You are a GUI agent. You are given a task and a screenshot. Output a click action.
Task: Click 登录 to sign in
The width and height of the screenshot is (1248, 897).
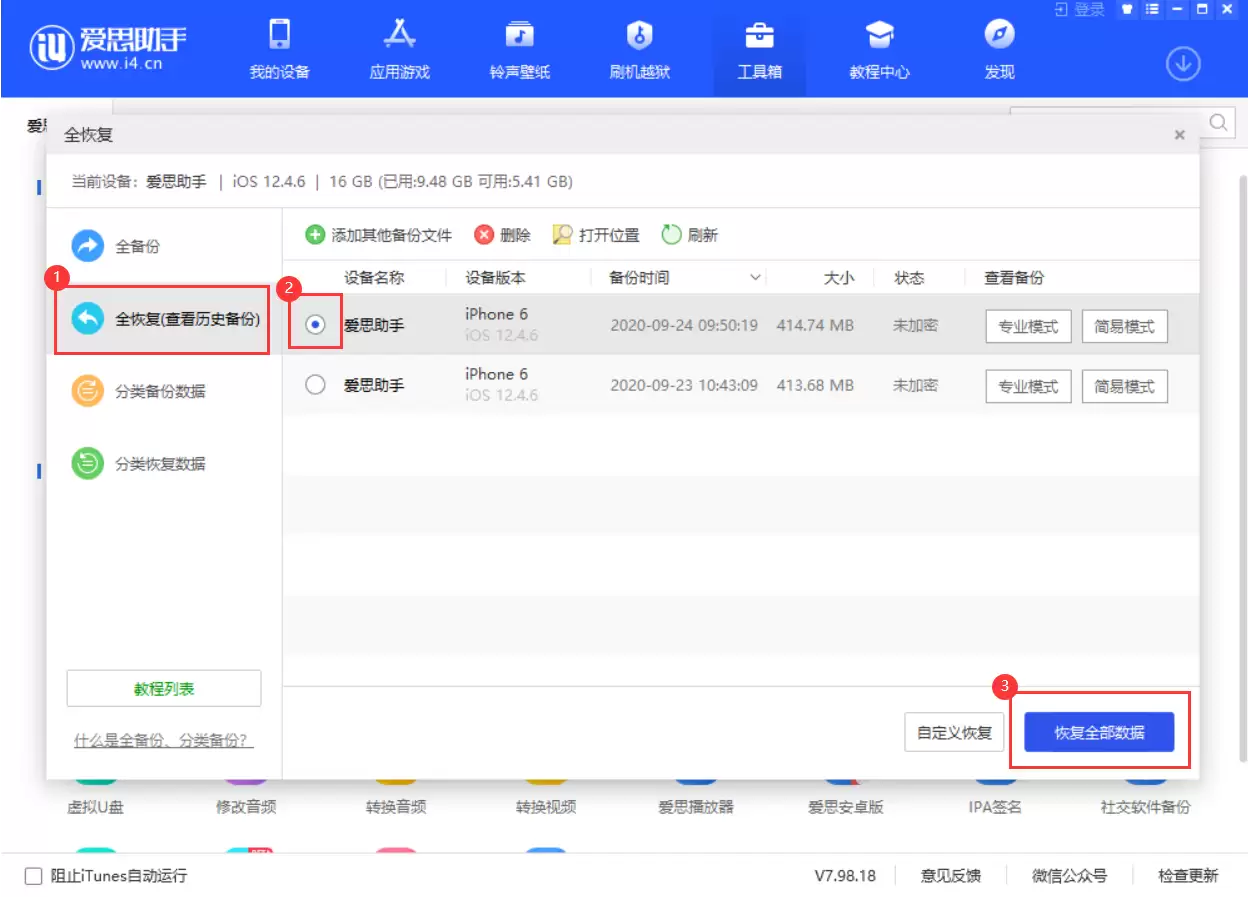point(1079,9)
